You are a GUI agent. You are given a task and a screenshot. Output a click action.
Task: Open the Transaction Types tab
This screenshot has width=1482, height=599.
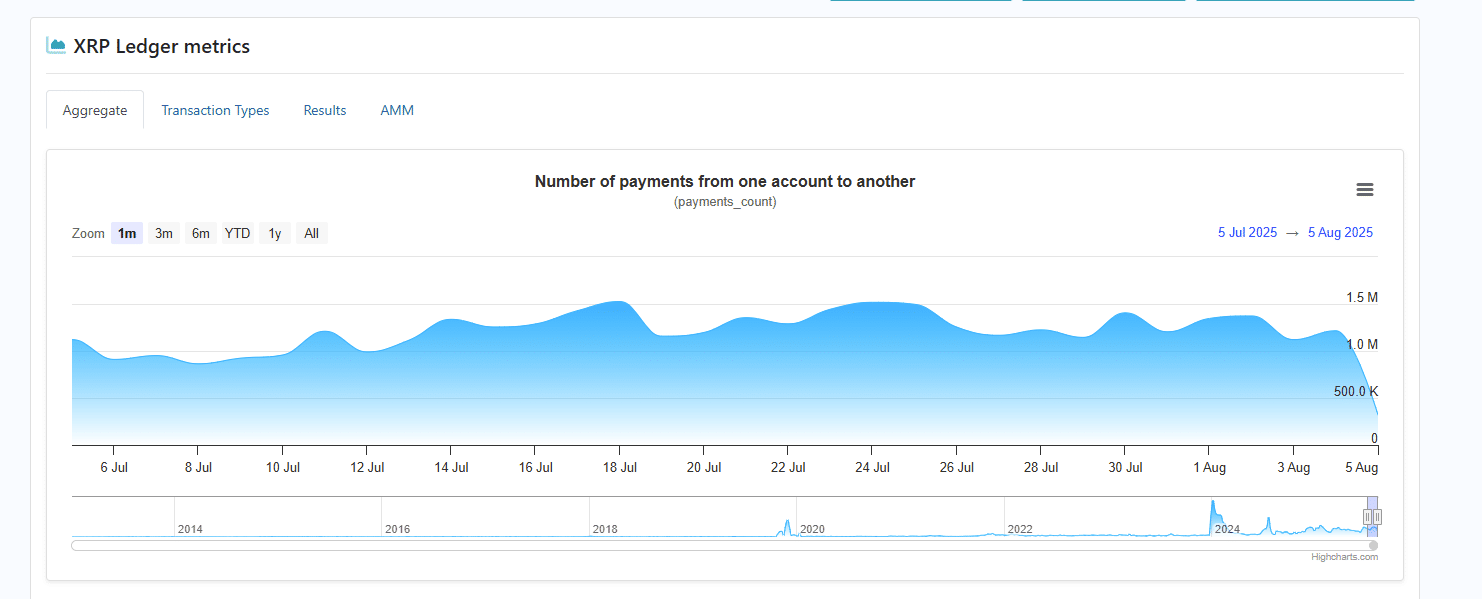pos(215,110)
